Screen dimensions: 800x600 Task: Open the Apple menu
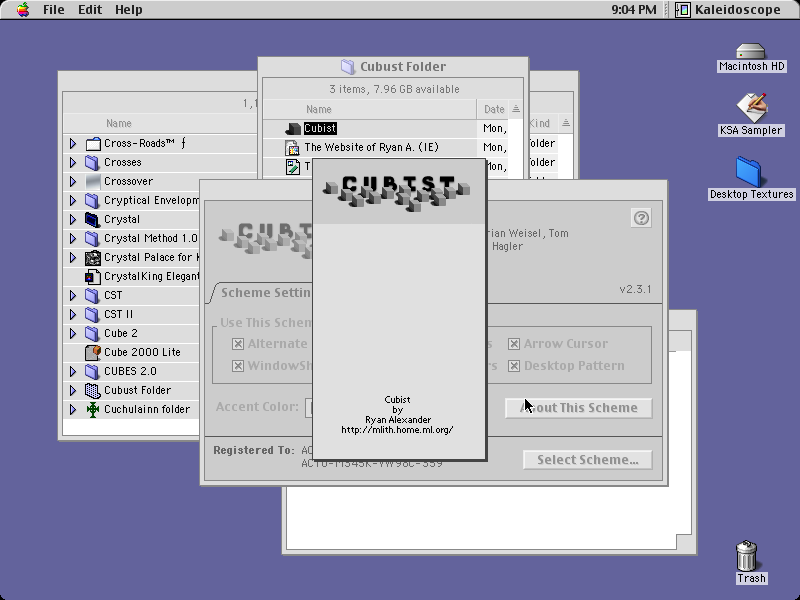click(22, 10)
